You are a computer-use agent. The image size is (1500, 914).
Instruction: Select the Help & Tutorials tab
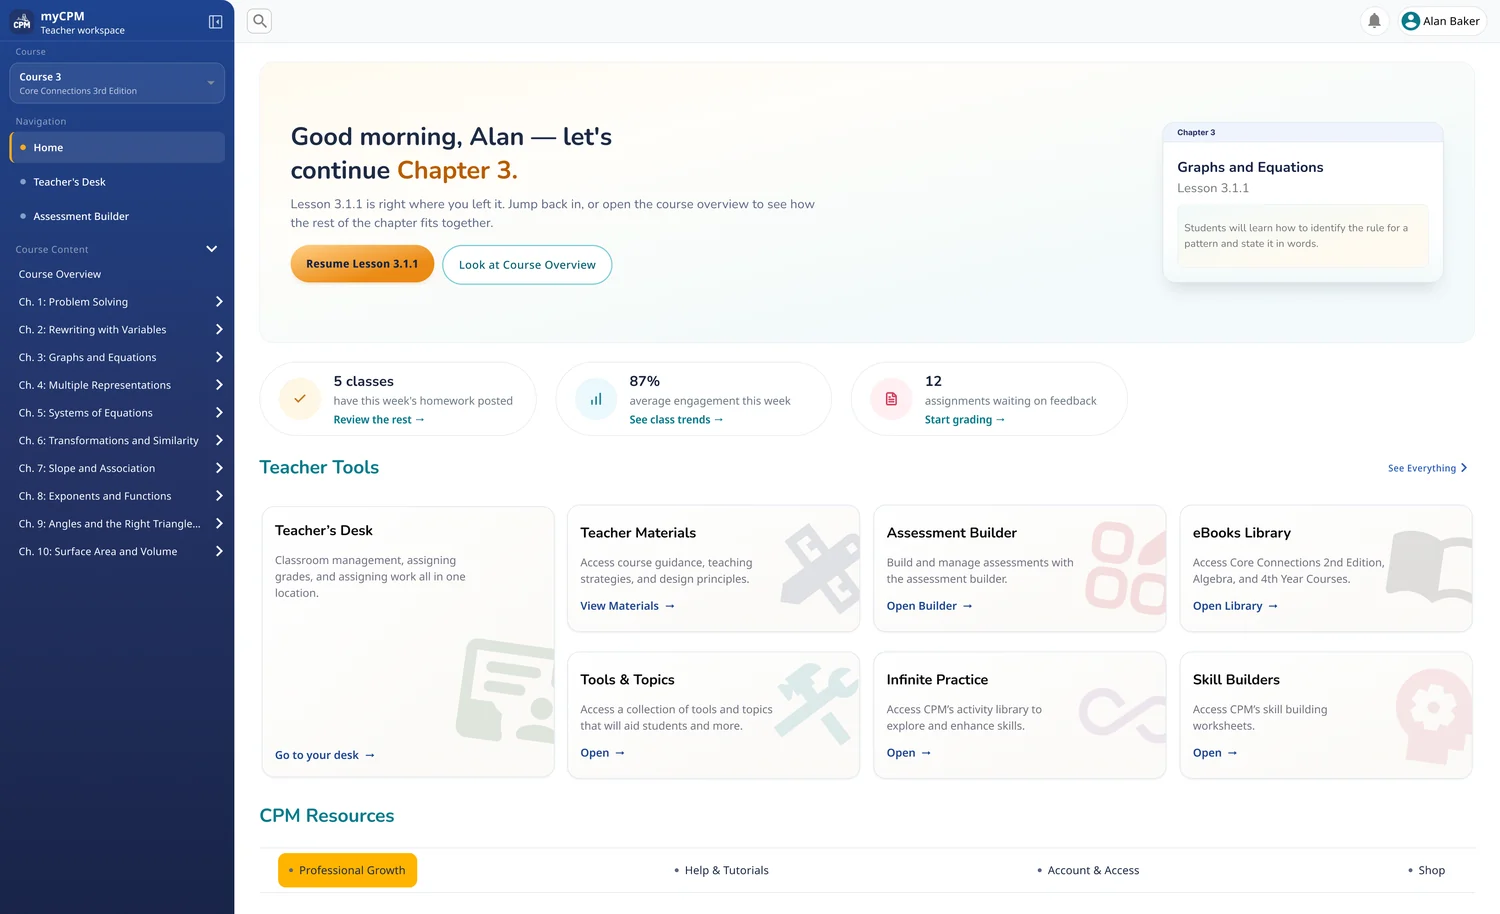point(721,870)
